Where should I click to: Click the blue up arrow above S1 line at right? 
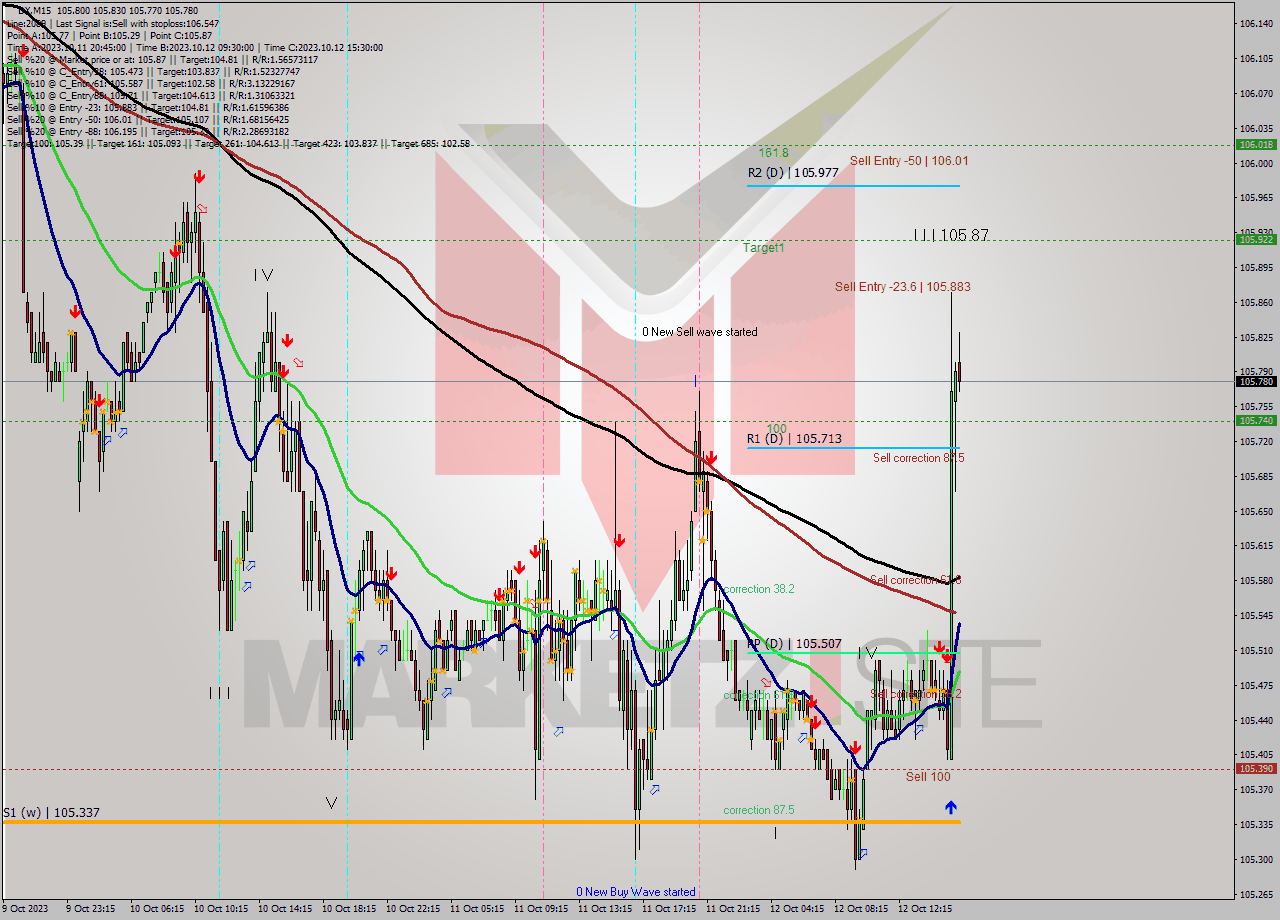point(951,806)
